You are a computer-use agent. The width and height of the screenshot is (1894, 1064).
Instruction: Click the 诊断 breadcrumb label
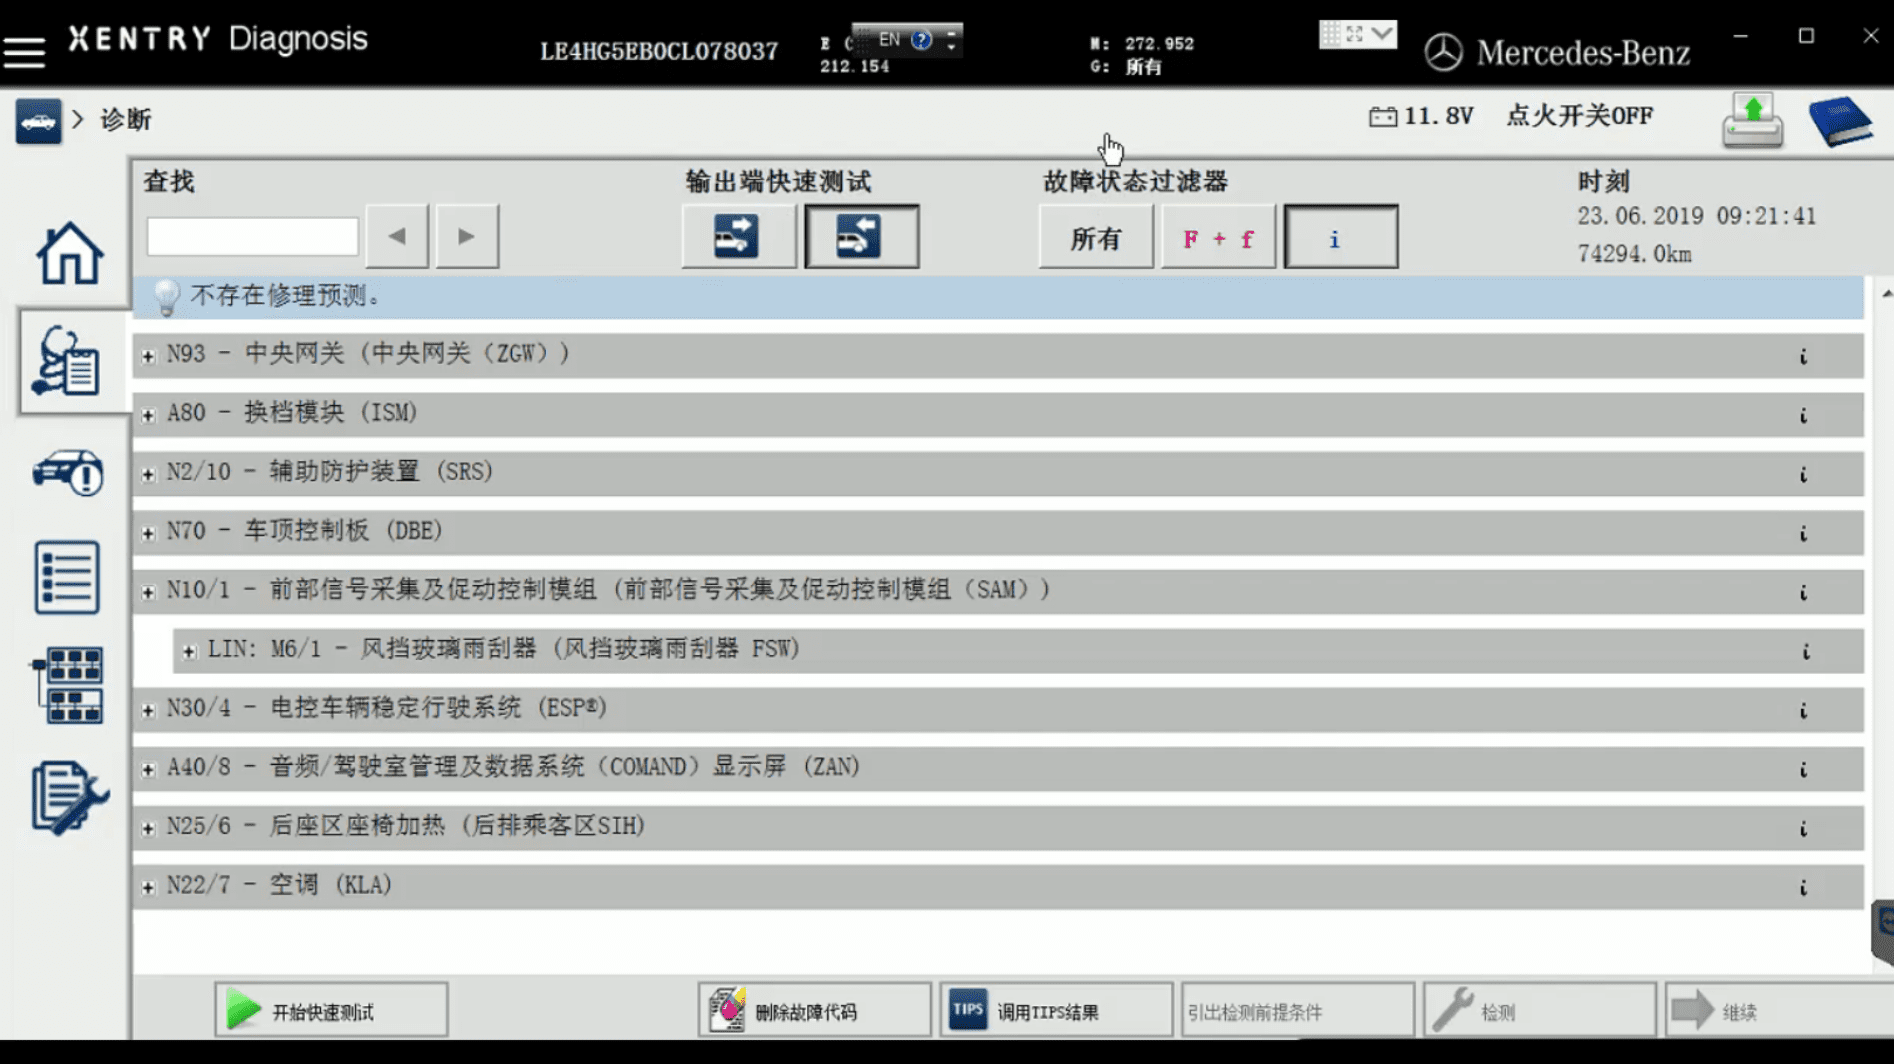[x=123, y=119]
